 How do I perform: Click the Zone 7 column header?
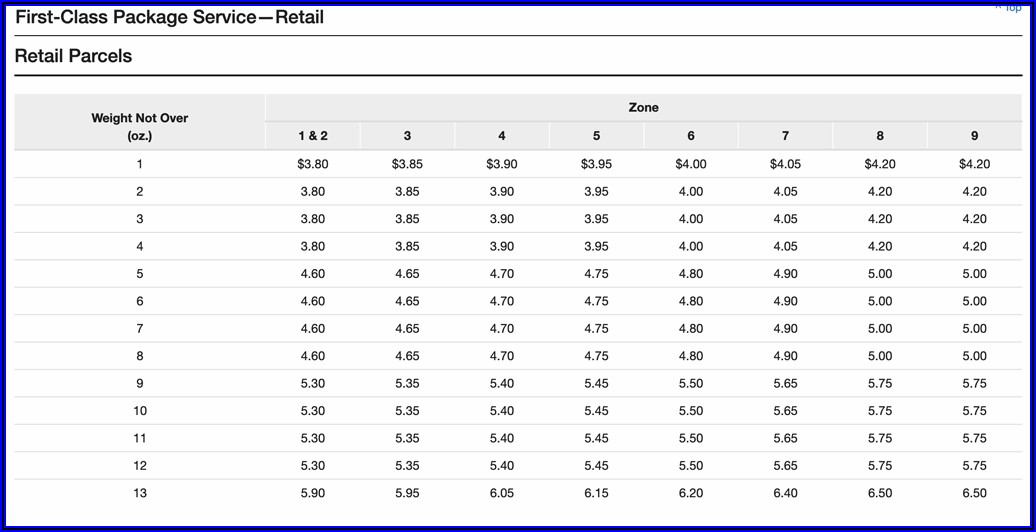pyautogui.click(x=785, y=136)
